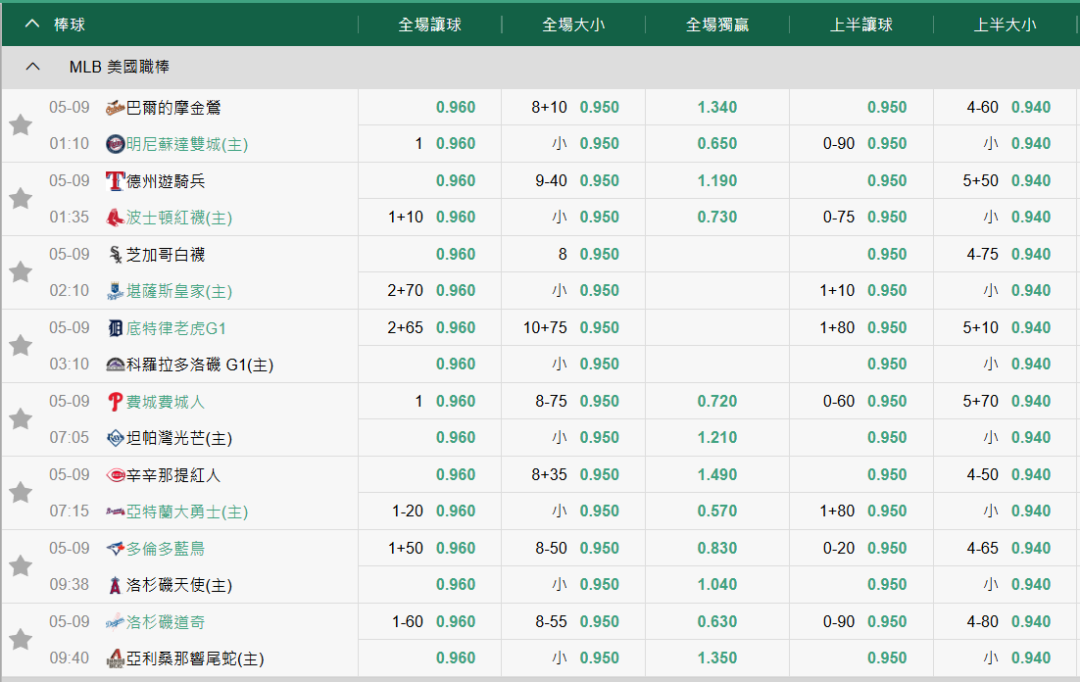The height and width of the screenshot is (682, 1080).
Task: Click the Minnesota Twins team logo
Action: [115, 144]
